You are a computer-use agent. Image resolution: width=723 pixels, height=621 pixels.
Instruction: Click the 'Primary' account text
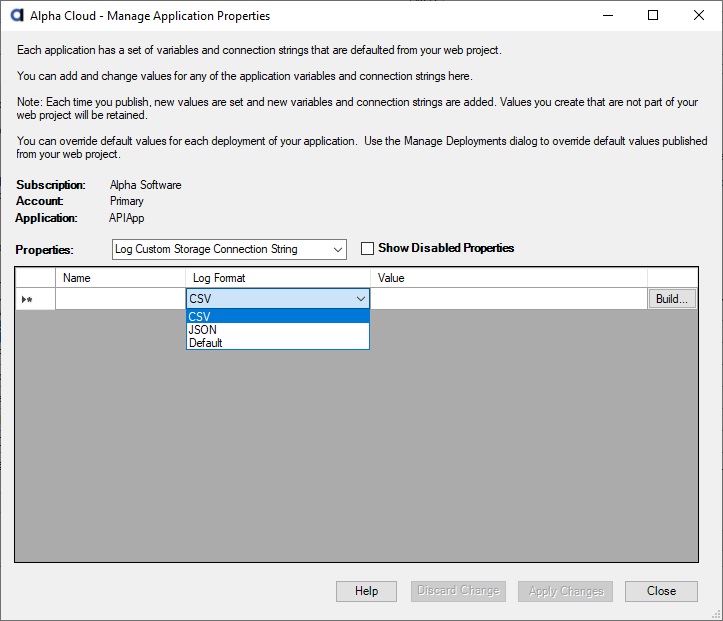(x=127, y=201)
